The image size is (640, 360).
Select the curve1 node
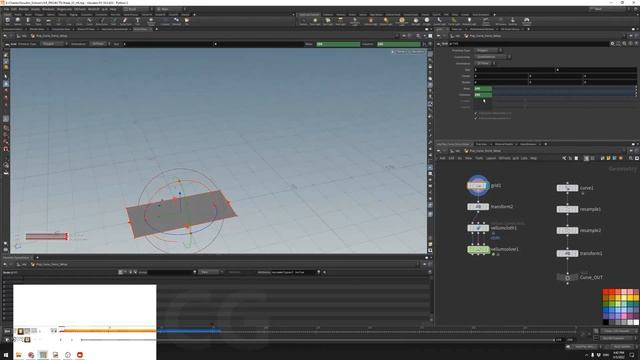(567, 188)
